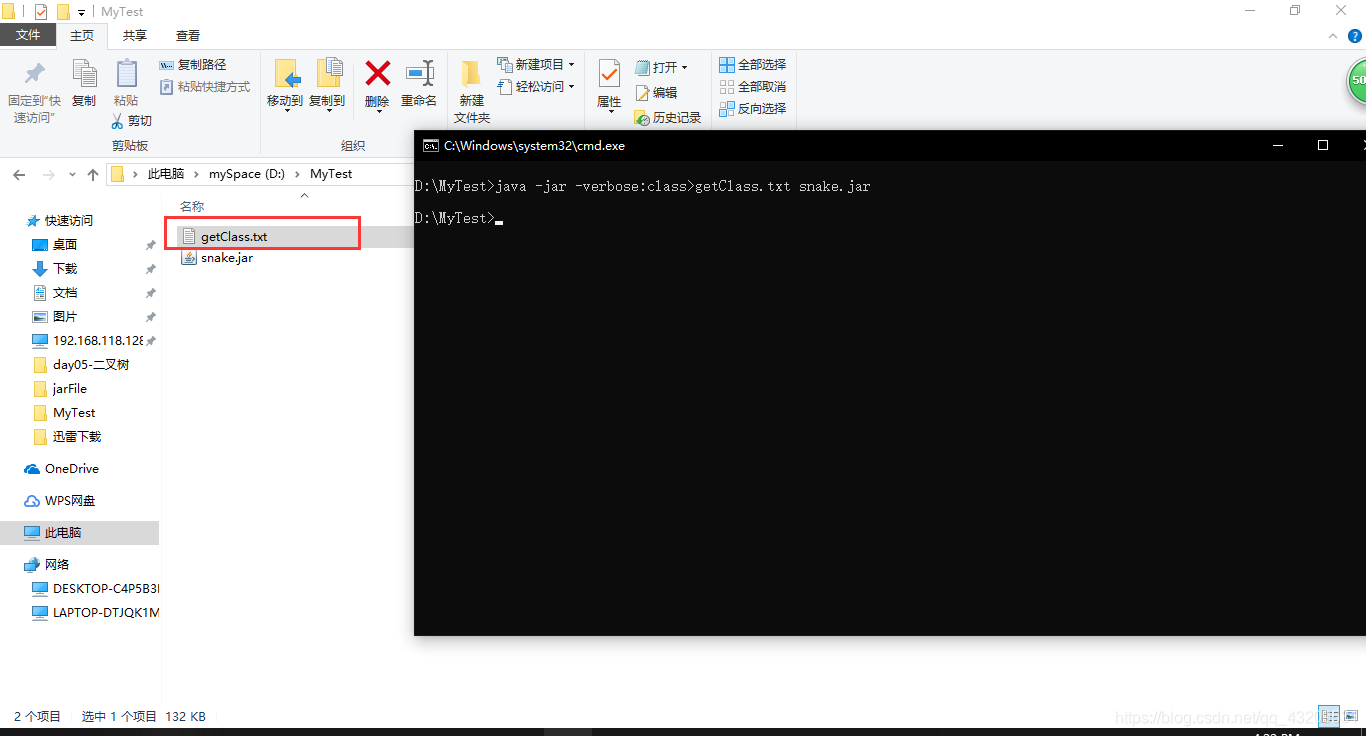Click Edit (编辑) ribbon button
Screen dimensions: 1366x736
click(656, 93)
